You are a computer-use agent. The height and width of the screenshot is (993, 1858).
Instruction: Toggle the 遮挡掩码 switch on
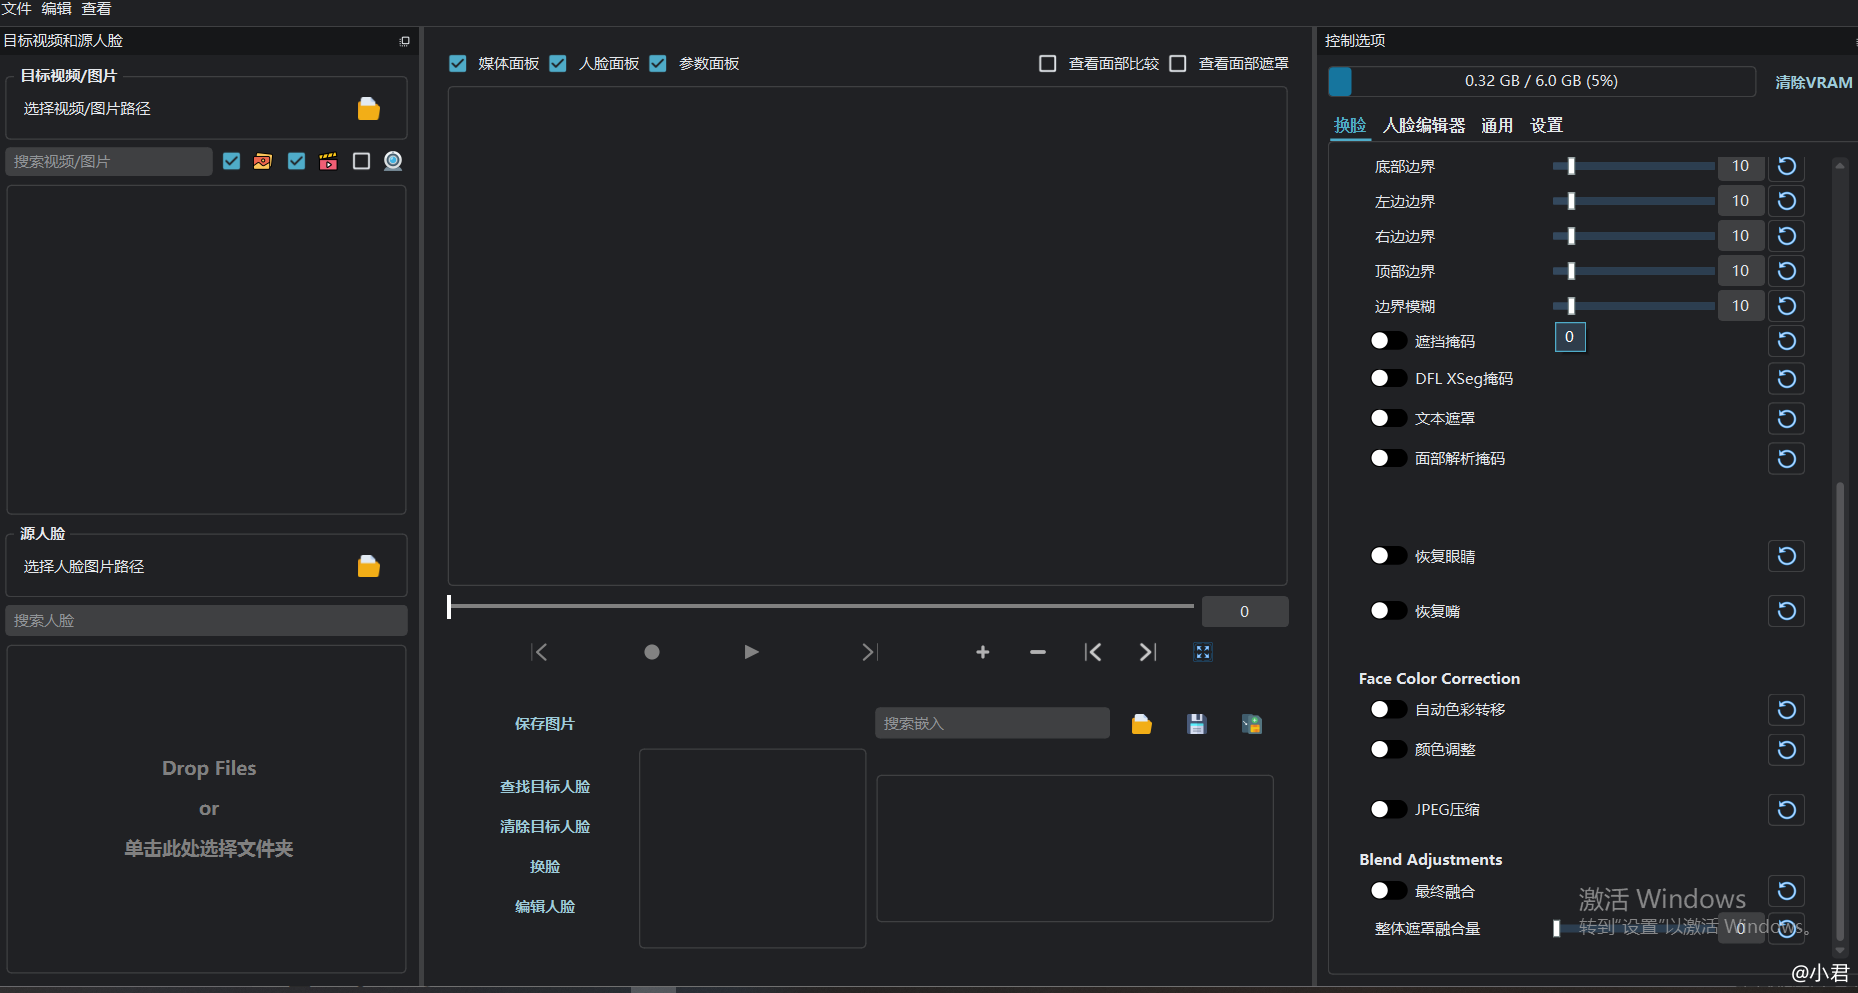[x=1387, y=341]
